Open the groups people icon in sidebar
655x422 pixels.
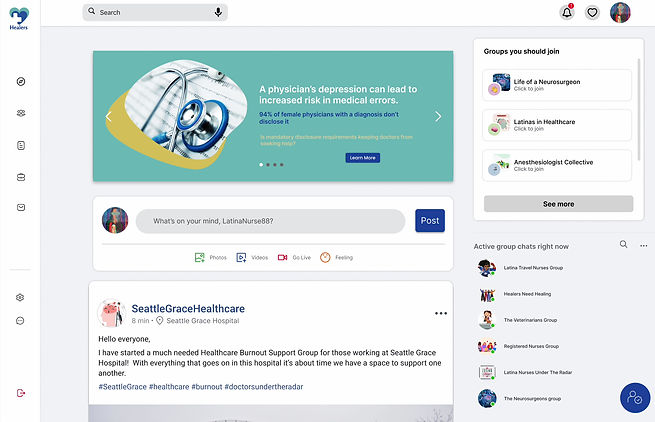pos(21,113)
